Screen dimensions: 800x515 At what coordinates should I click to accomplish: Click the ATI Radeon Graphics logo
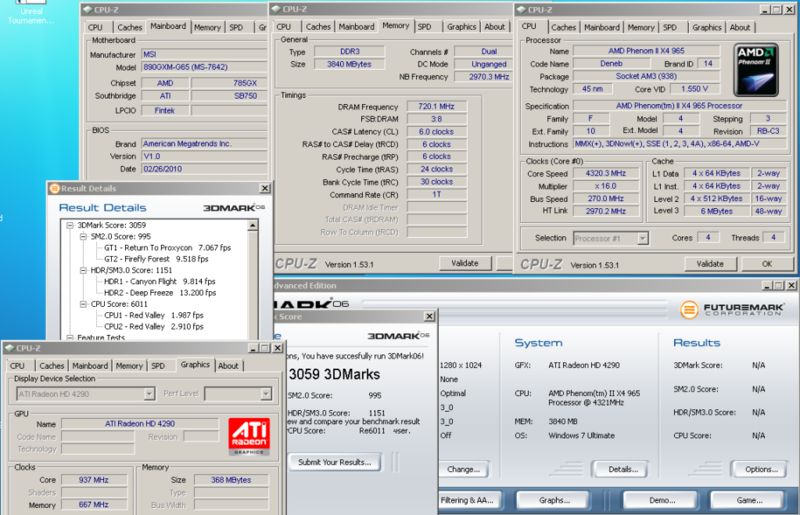click(247, 436)
